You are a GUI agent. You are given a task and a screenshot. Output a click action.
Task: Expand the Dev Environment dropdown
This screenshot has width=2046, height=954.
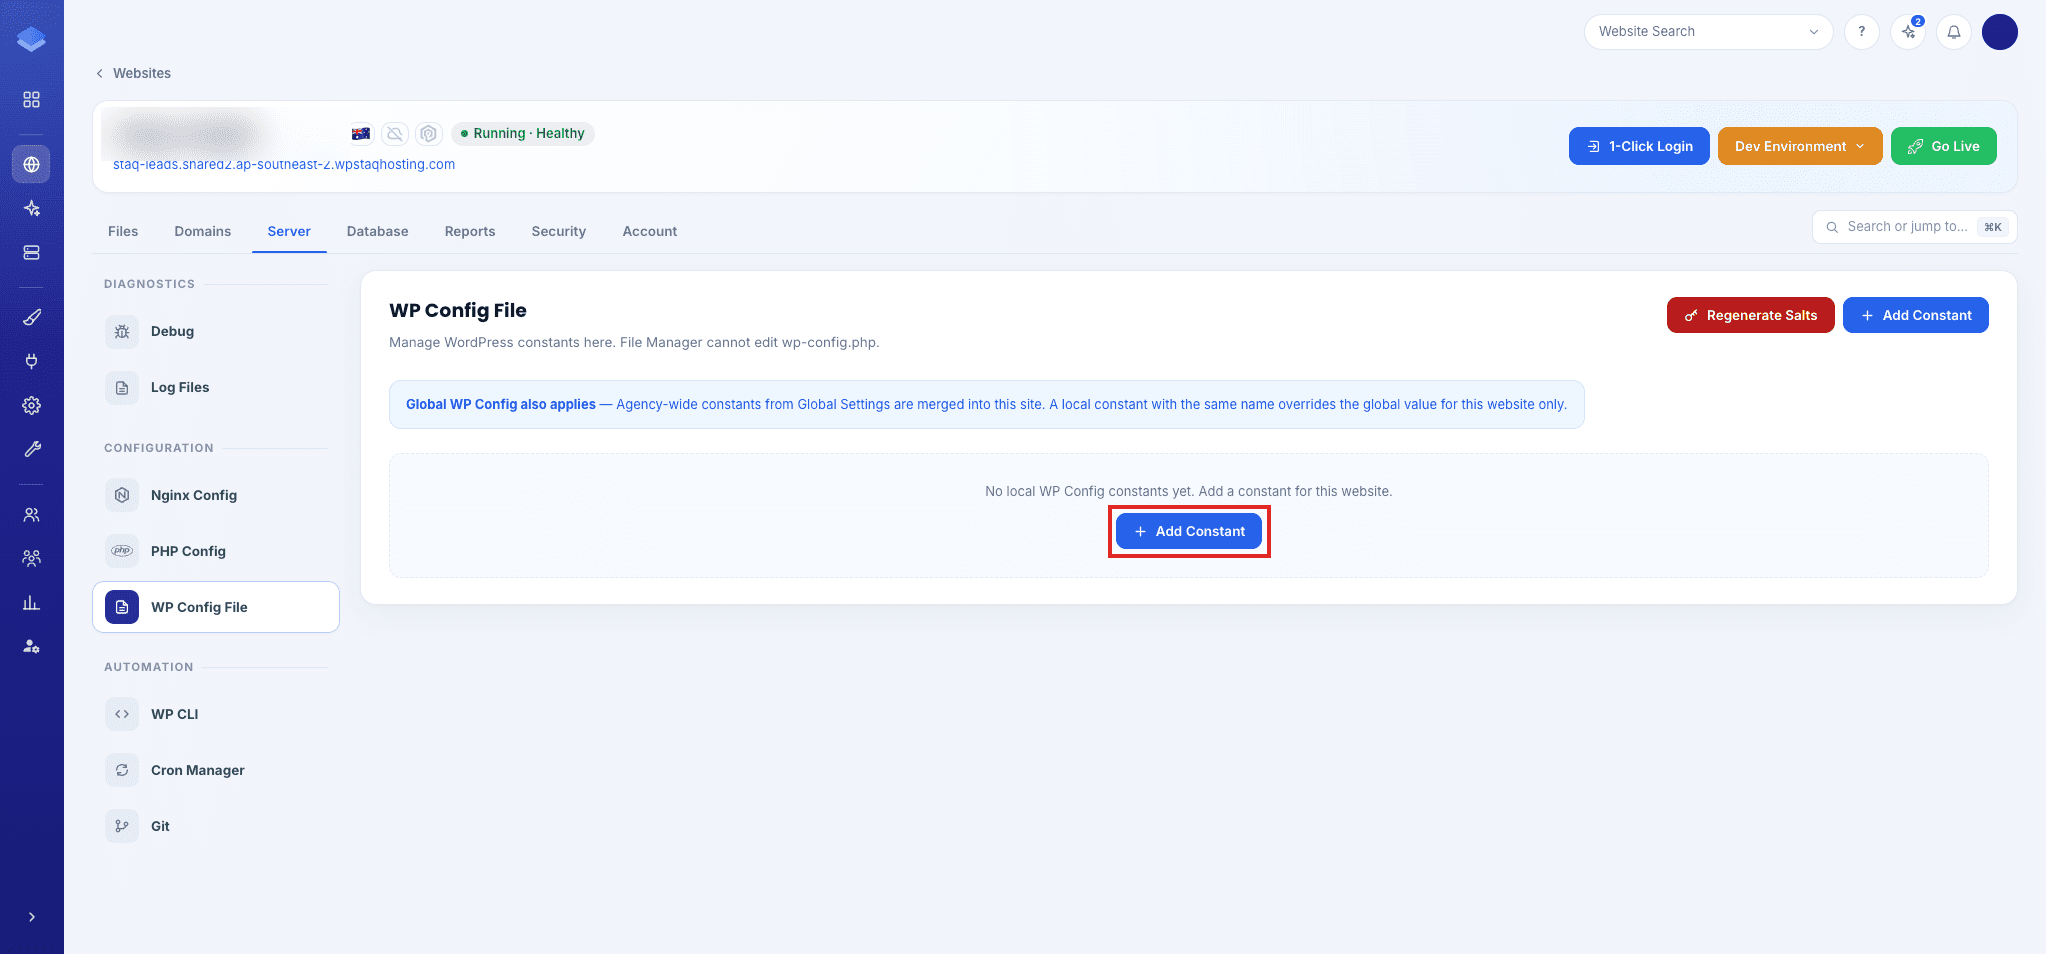(1800, 146)
